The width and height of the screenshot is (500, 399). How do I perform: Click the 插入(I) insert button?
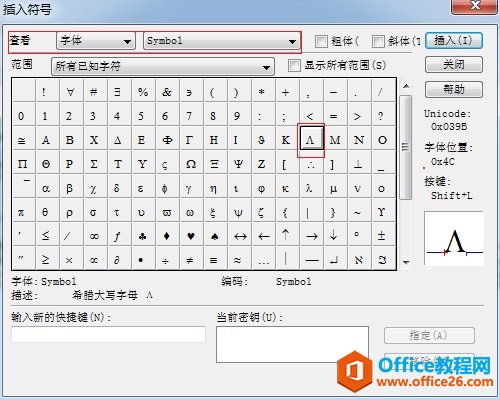[454, 41]
